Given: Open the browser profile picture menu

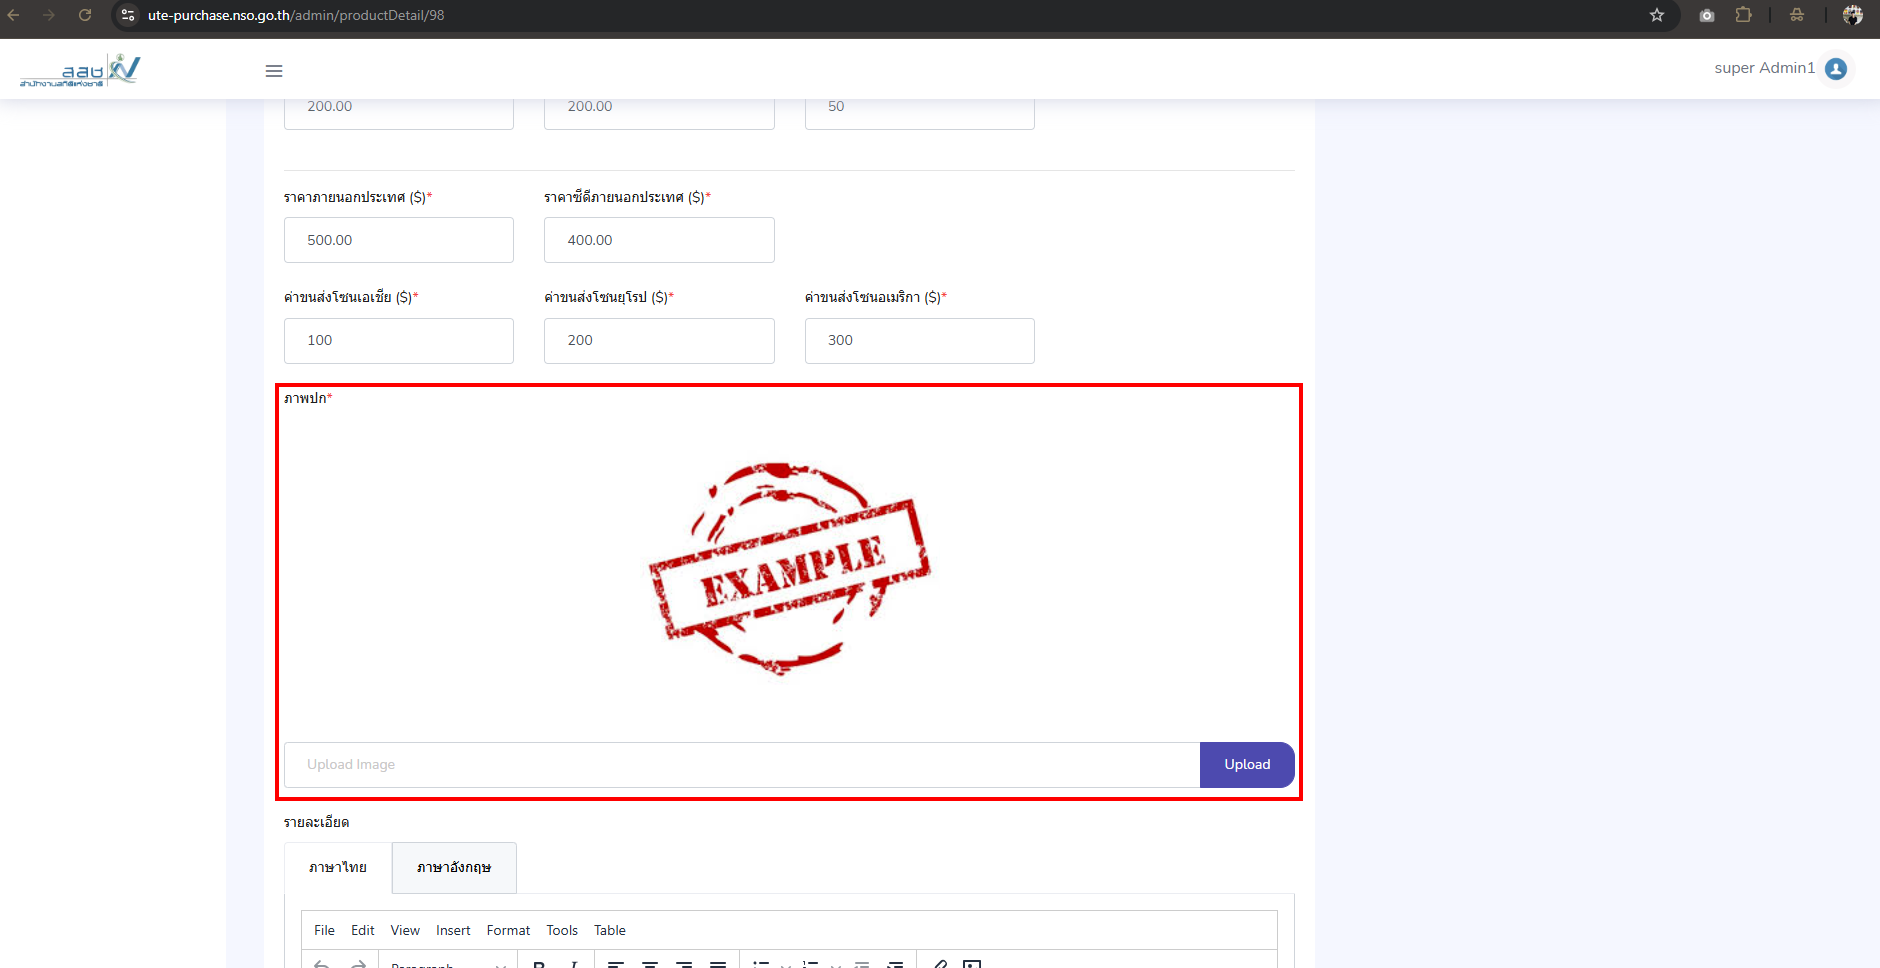Looking at the screenshot, I should [x=1852, y=15].
